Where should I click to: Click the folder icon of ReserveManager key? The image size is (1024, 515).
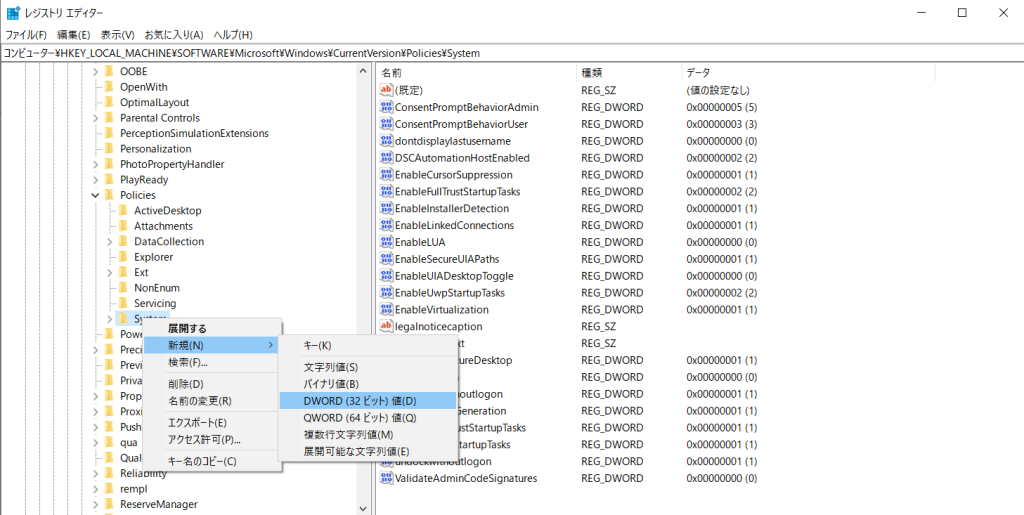108,505
